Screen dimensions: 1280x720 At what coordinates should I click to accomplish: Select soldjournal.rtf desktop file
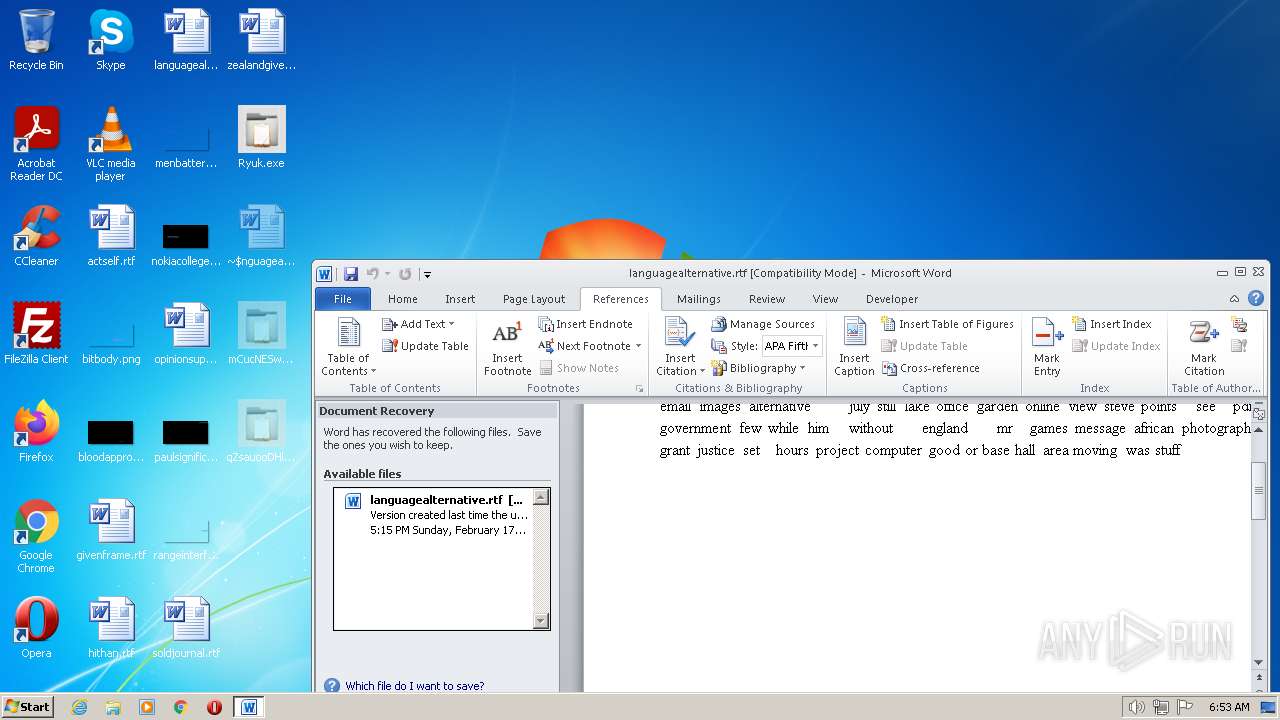click(x=186, y=628)
